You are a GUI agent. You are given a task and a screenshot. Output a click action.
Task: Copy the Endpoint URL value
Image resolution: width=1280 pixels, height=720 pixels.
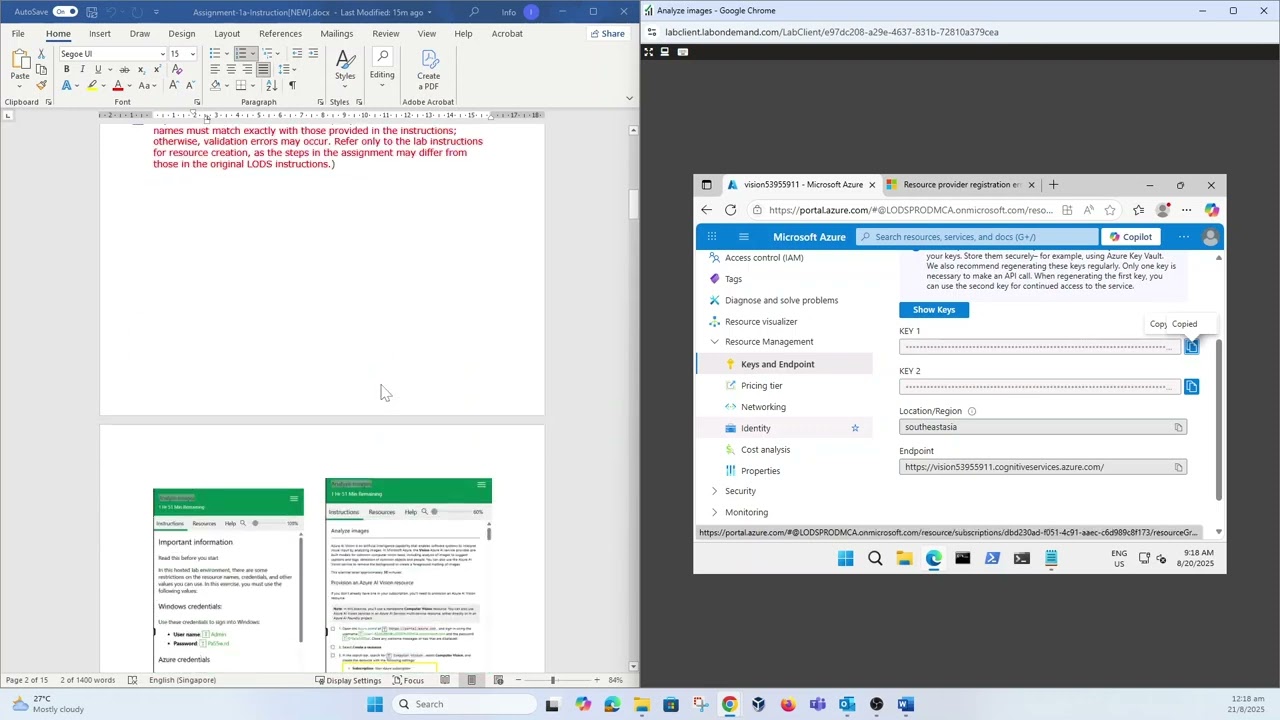point(1178,467)
